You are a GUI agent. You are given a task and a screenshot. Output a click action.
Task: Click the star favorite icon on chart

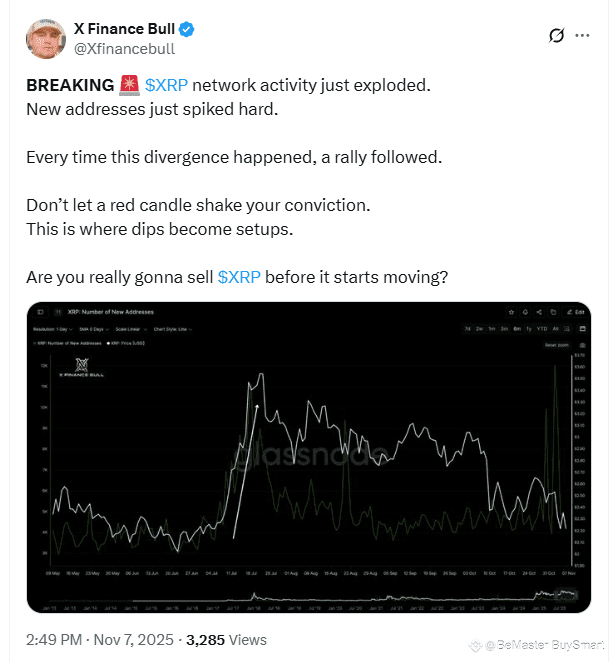tap(511, 312)
